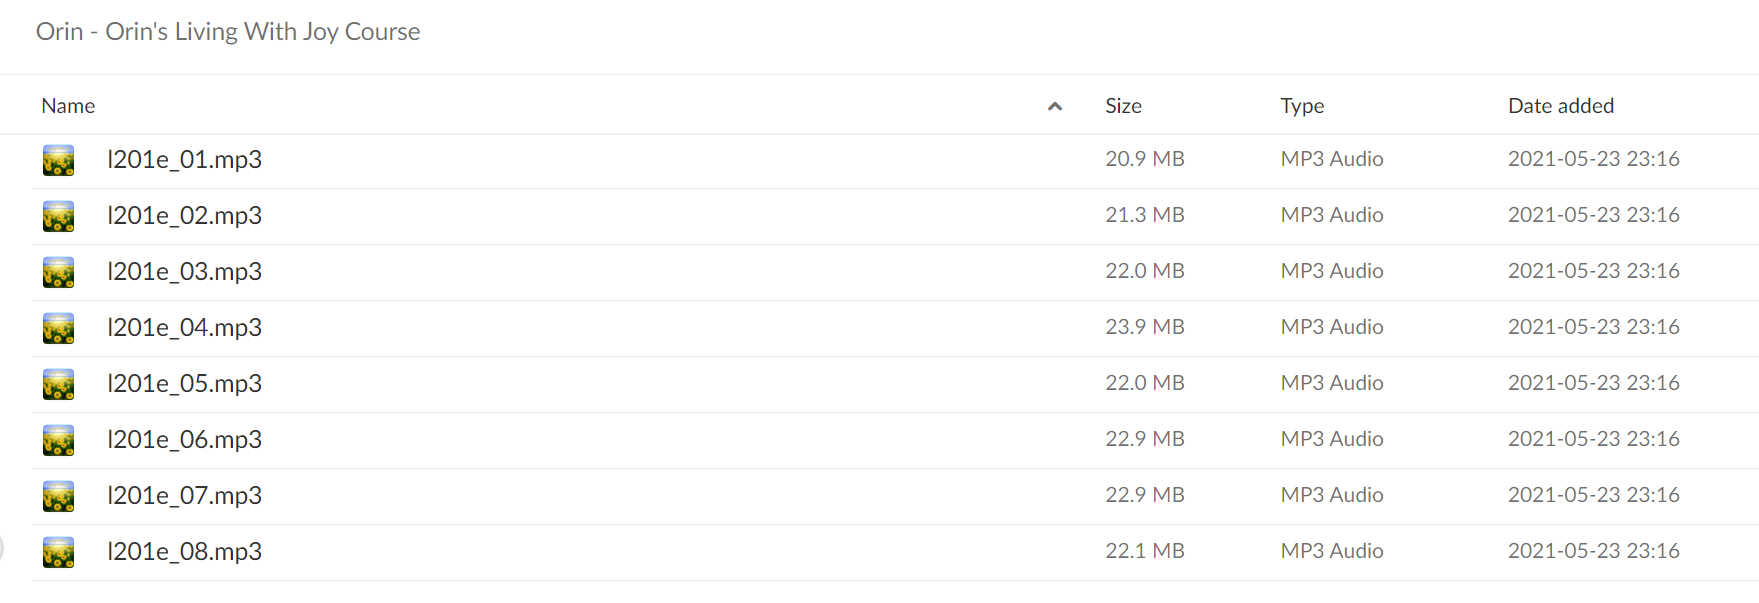Sort files by the Size column header
Image resolution: width=1759 pixels, height=603 pixels.
point(1123,106)
